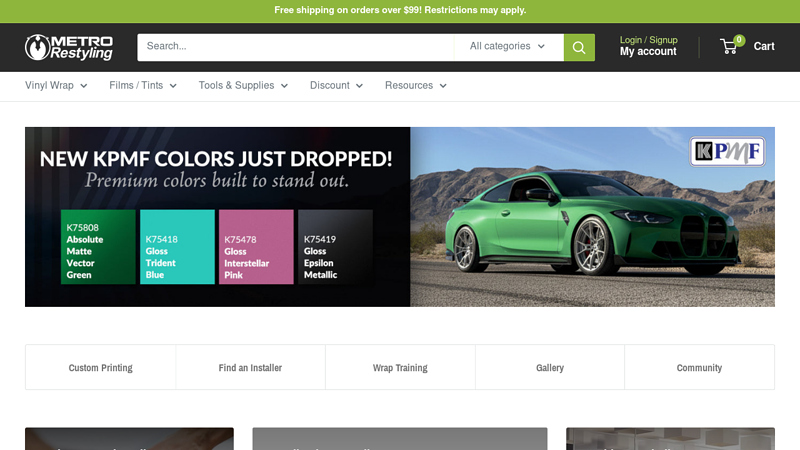Expand the Vinyl Wrap menu
Viewport: 800px width, 450px height.
pyautogui.click(x=56, y=86)
